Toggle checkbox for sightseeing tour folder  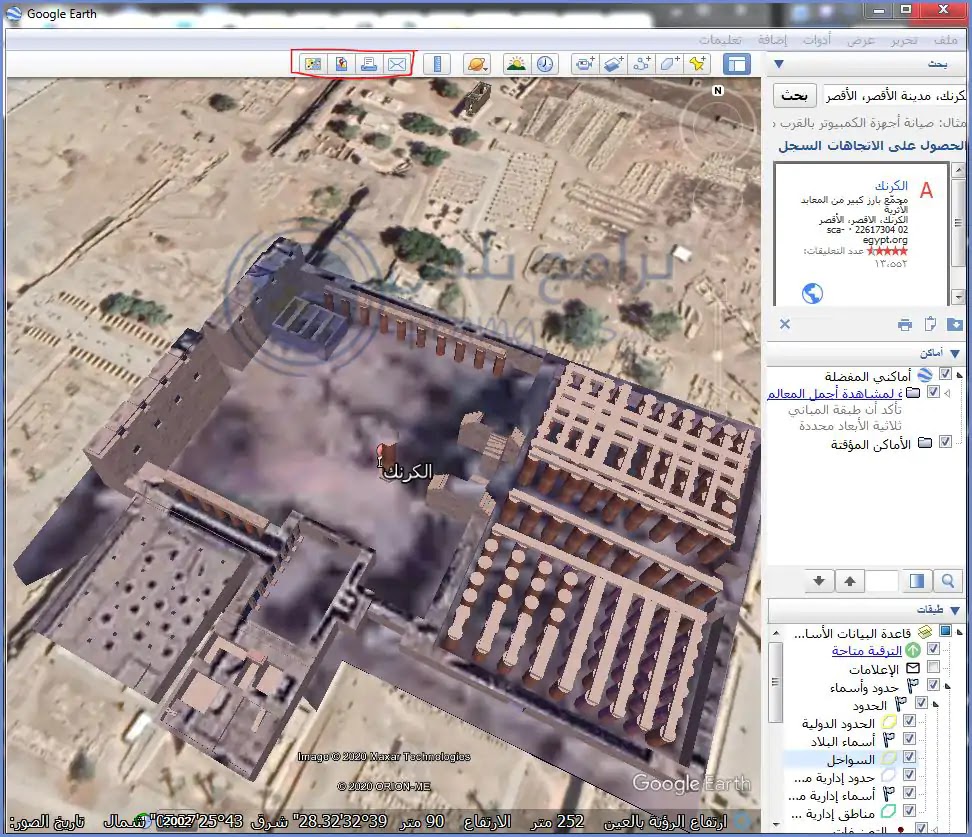click(933, 392)
